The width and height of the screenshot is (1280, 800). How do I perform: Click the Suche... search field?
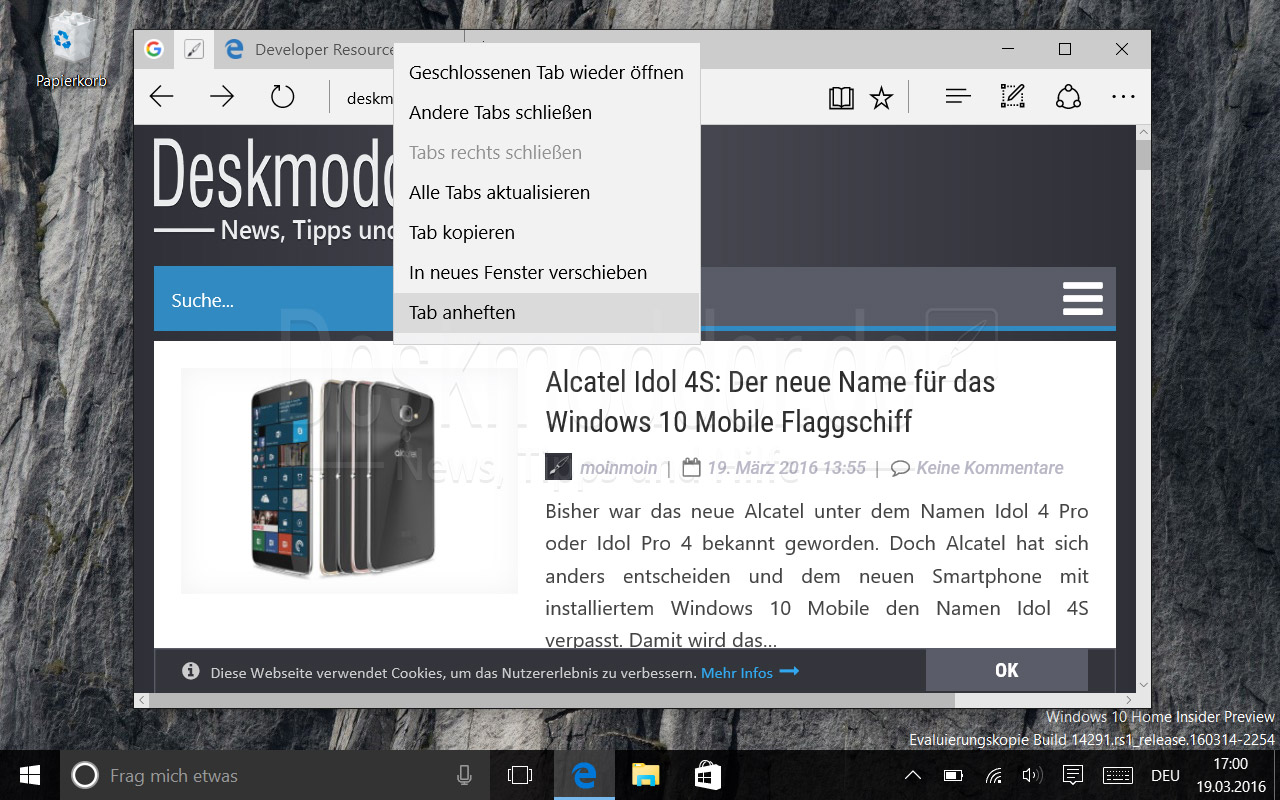coord(273,300)
